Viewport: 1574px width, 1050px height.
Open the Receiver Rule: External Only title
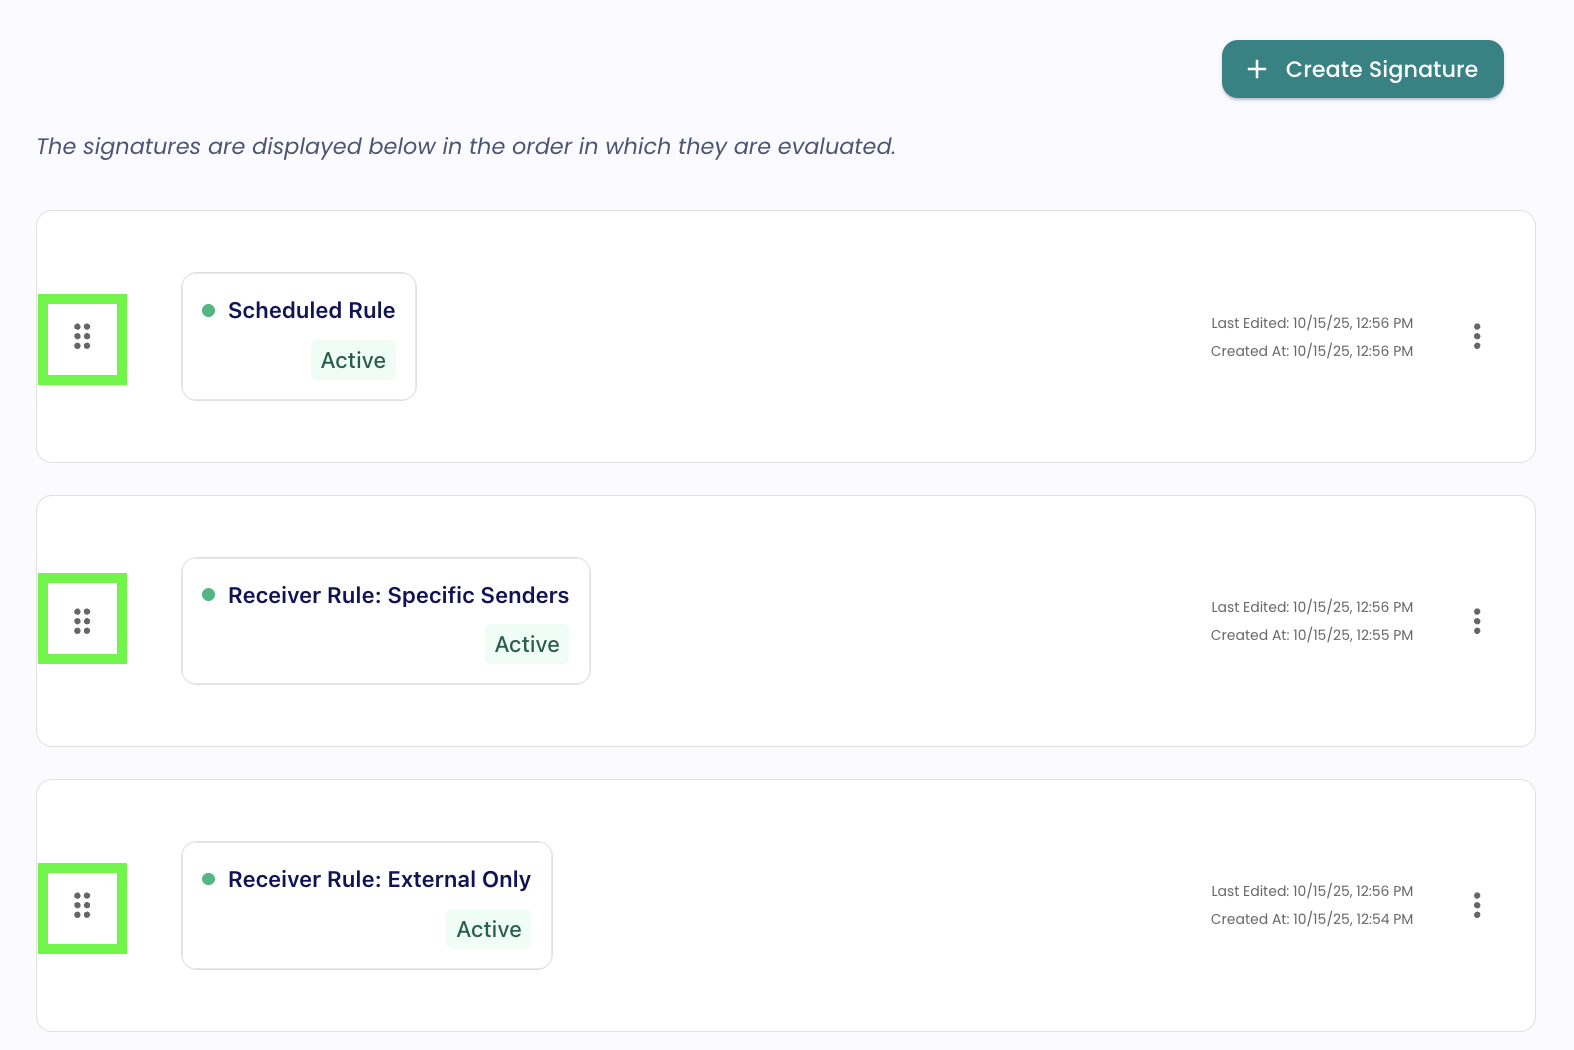(379, 879)
